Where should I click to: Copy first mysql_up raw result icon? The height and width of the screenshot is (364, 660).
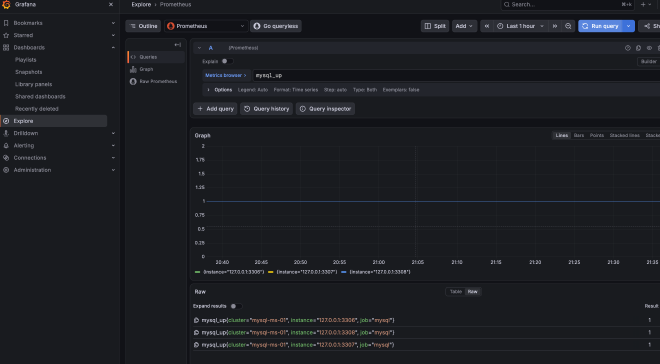pos(196,320)
